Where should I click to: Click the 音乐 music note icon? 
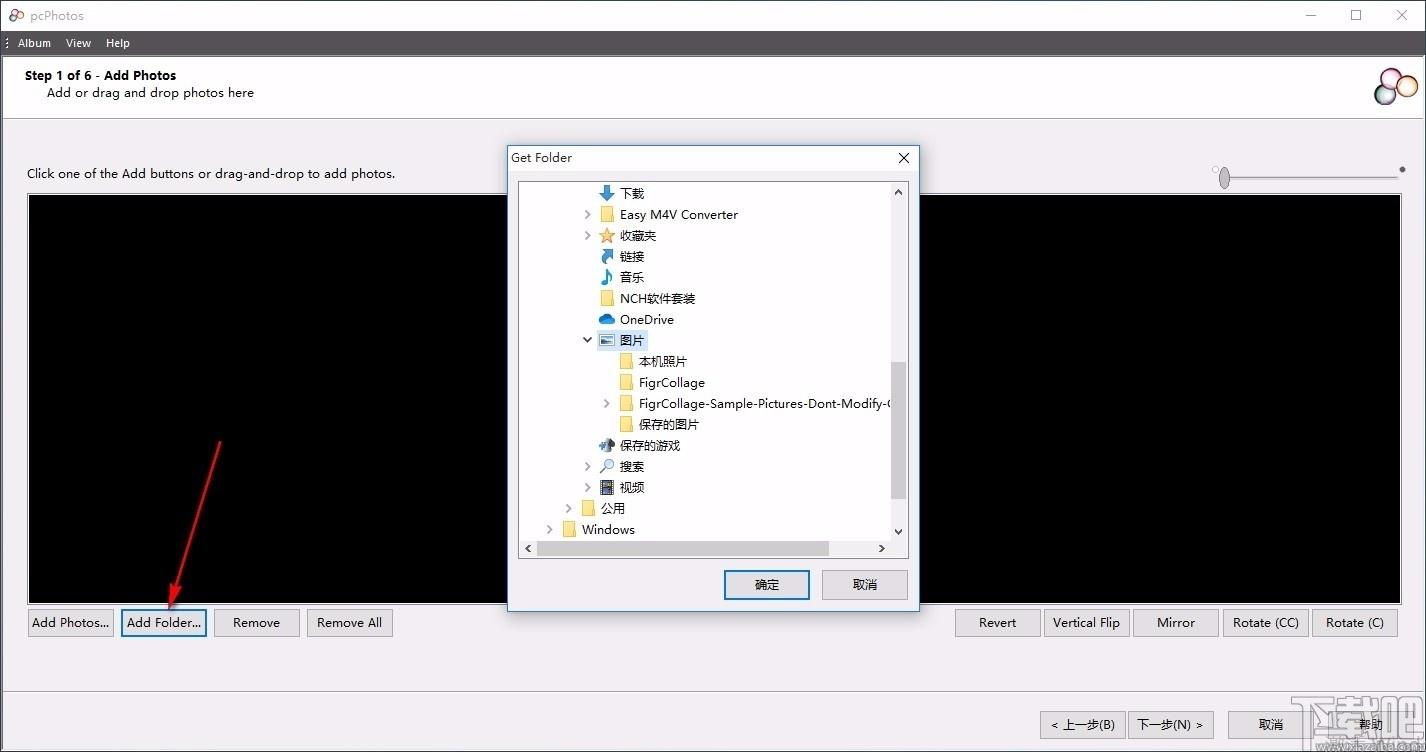tap(606, 277)
